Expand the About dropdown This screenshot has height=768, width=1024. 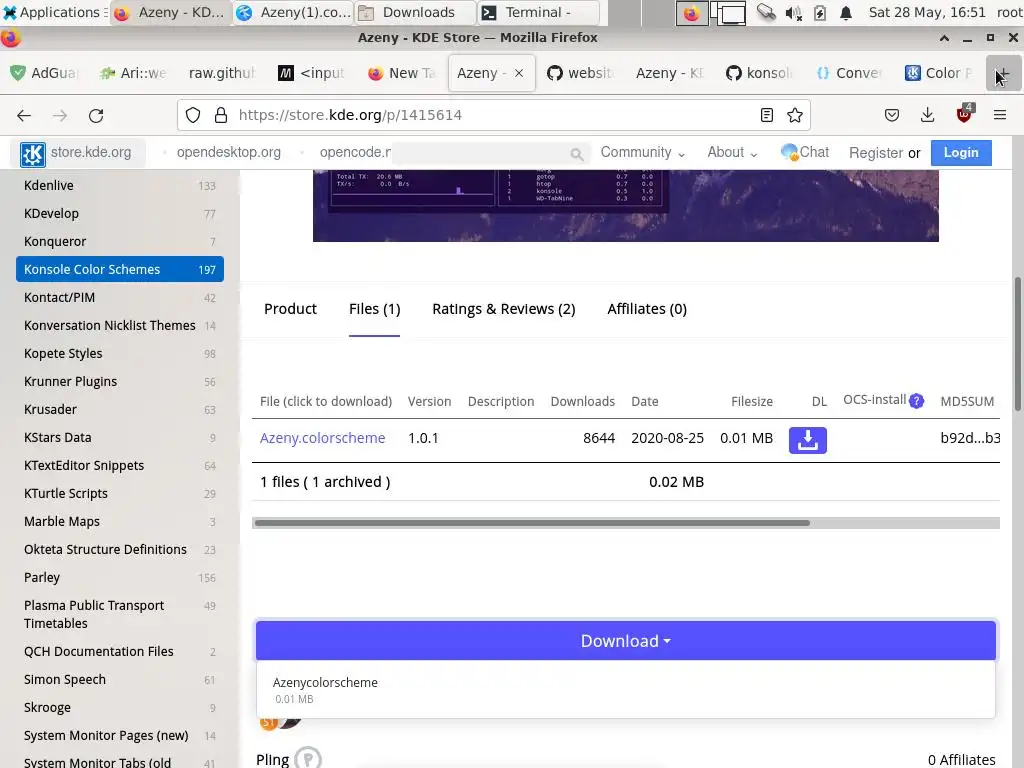coord(732,152)
